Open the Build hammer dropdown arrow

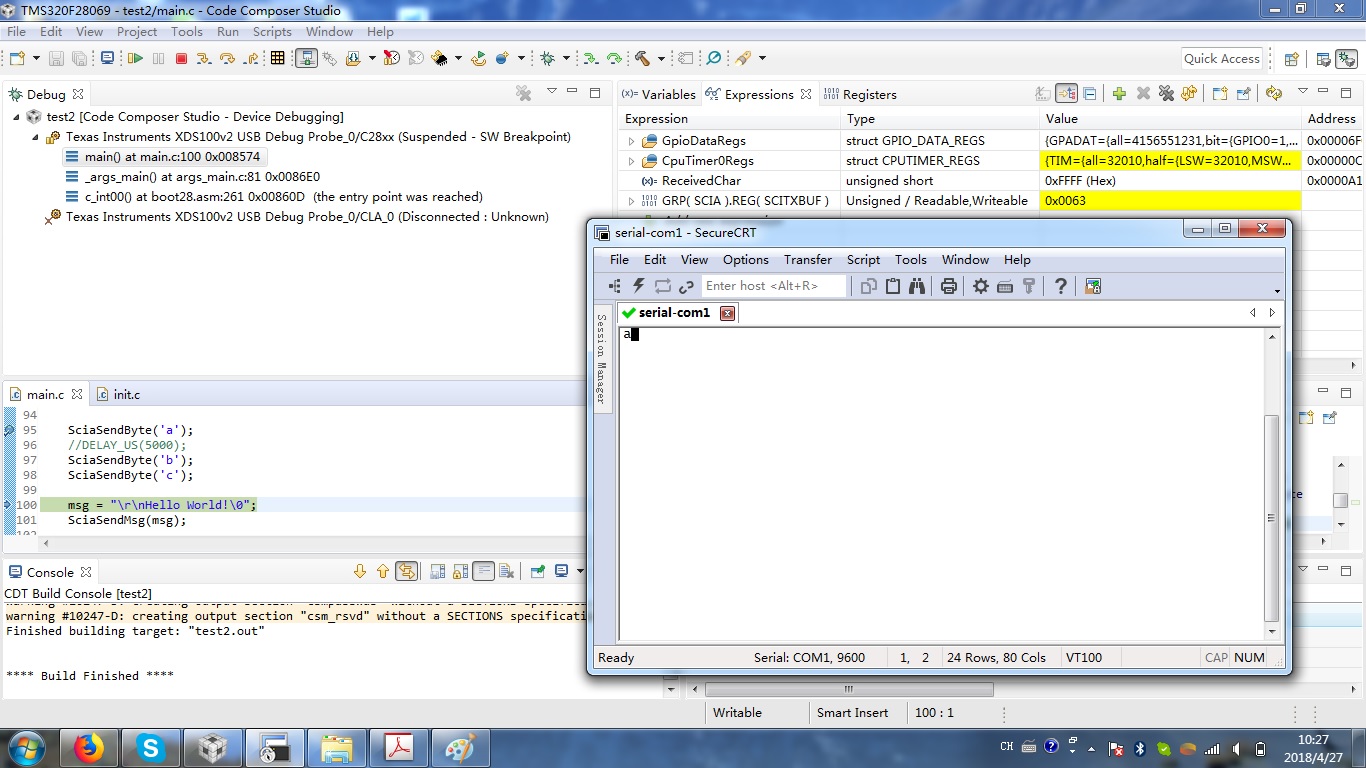coord(659,58)
